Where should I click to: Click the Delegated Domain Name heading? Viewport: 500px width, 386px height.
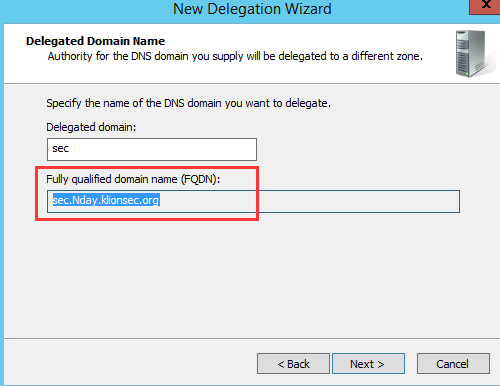95,41
